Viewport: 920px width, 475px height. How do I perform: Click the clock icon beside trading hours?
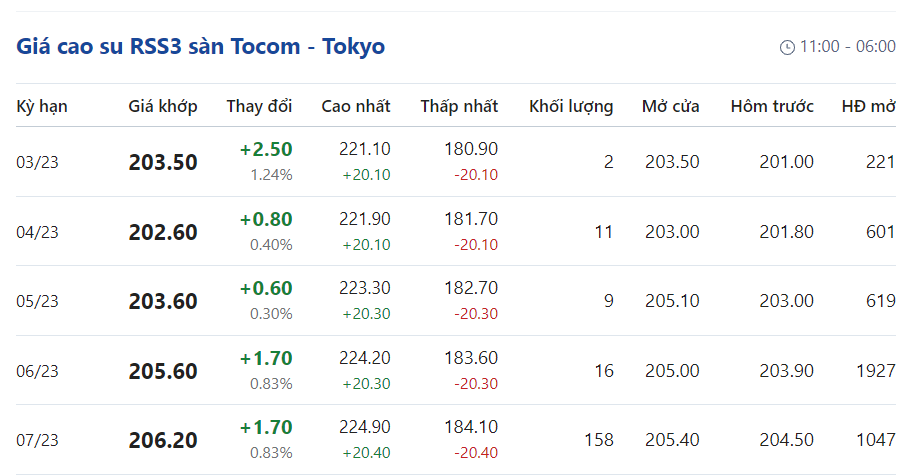[x=787, y=47]
